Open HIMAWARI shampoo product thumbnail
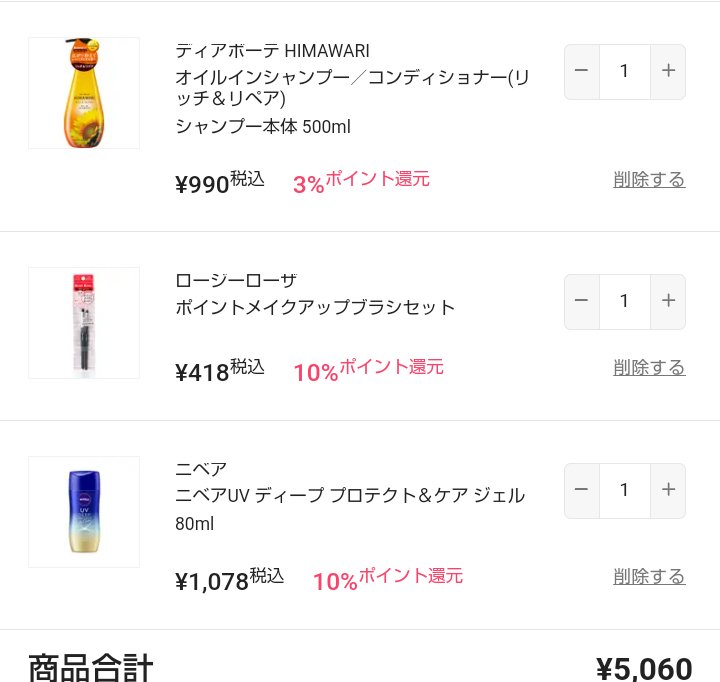 (84, 93)
